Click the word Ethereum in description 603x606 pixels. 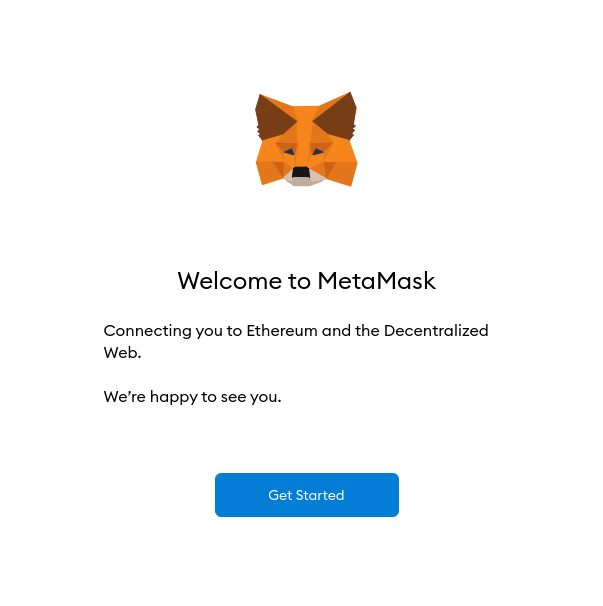282,331
